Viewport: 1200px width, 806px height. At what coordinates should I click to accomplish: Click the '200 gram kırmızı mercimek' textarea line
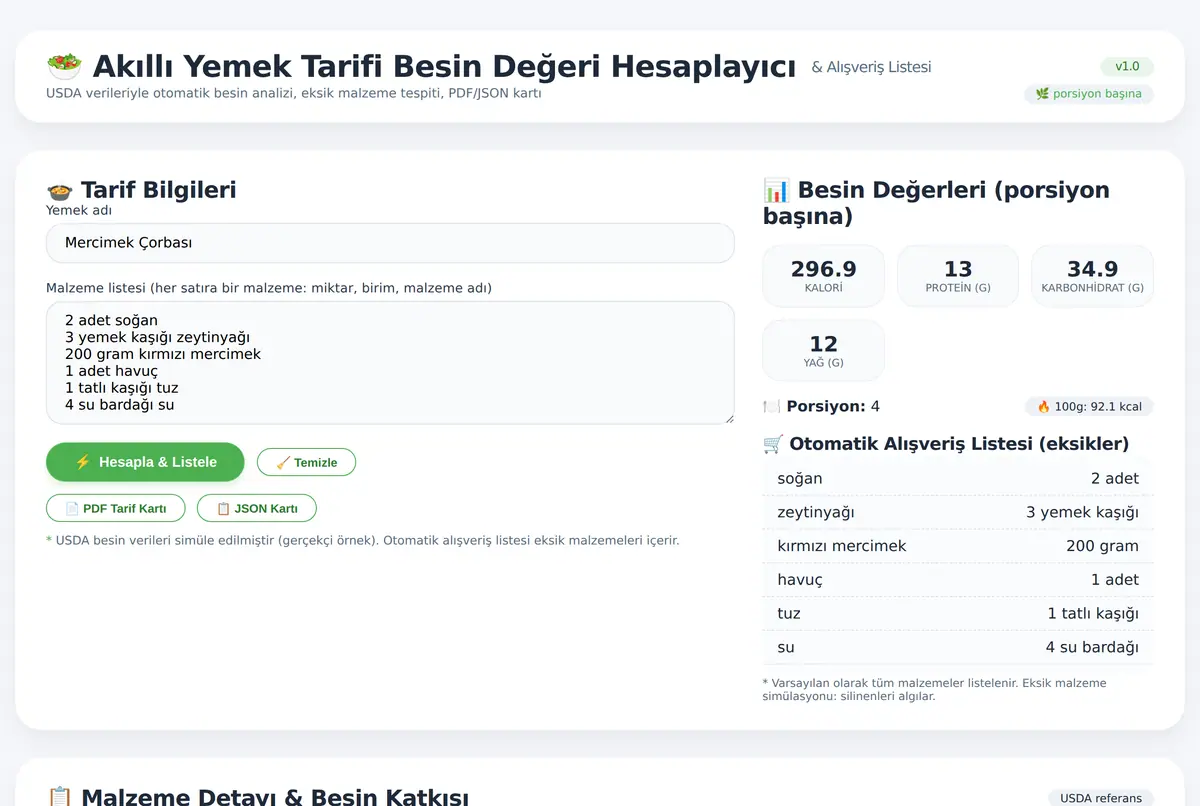(x=163, y=354)
